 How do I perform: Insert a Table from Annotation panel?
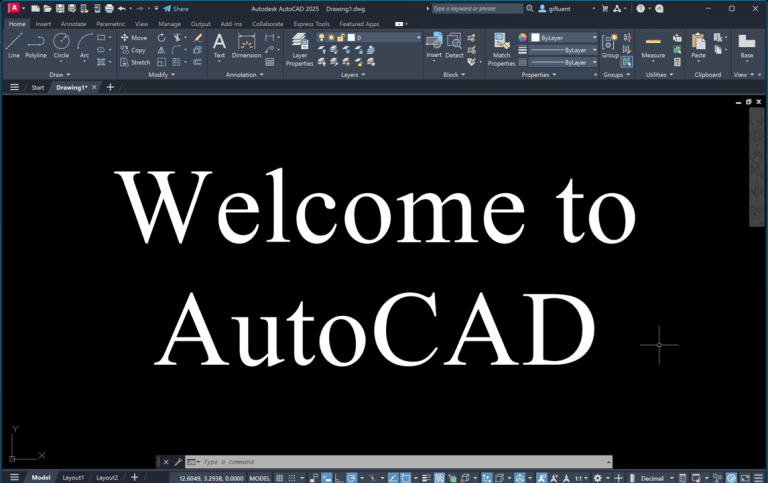tap(269, 62)
